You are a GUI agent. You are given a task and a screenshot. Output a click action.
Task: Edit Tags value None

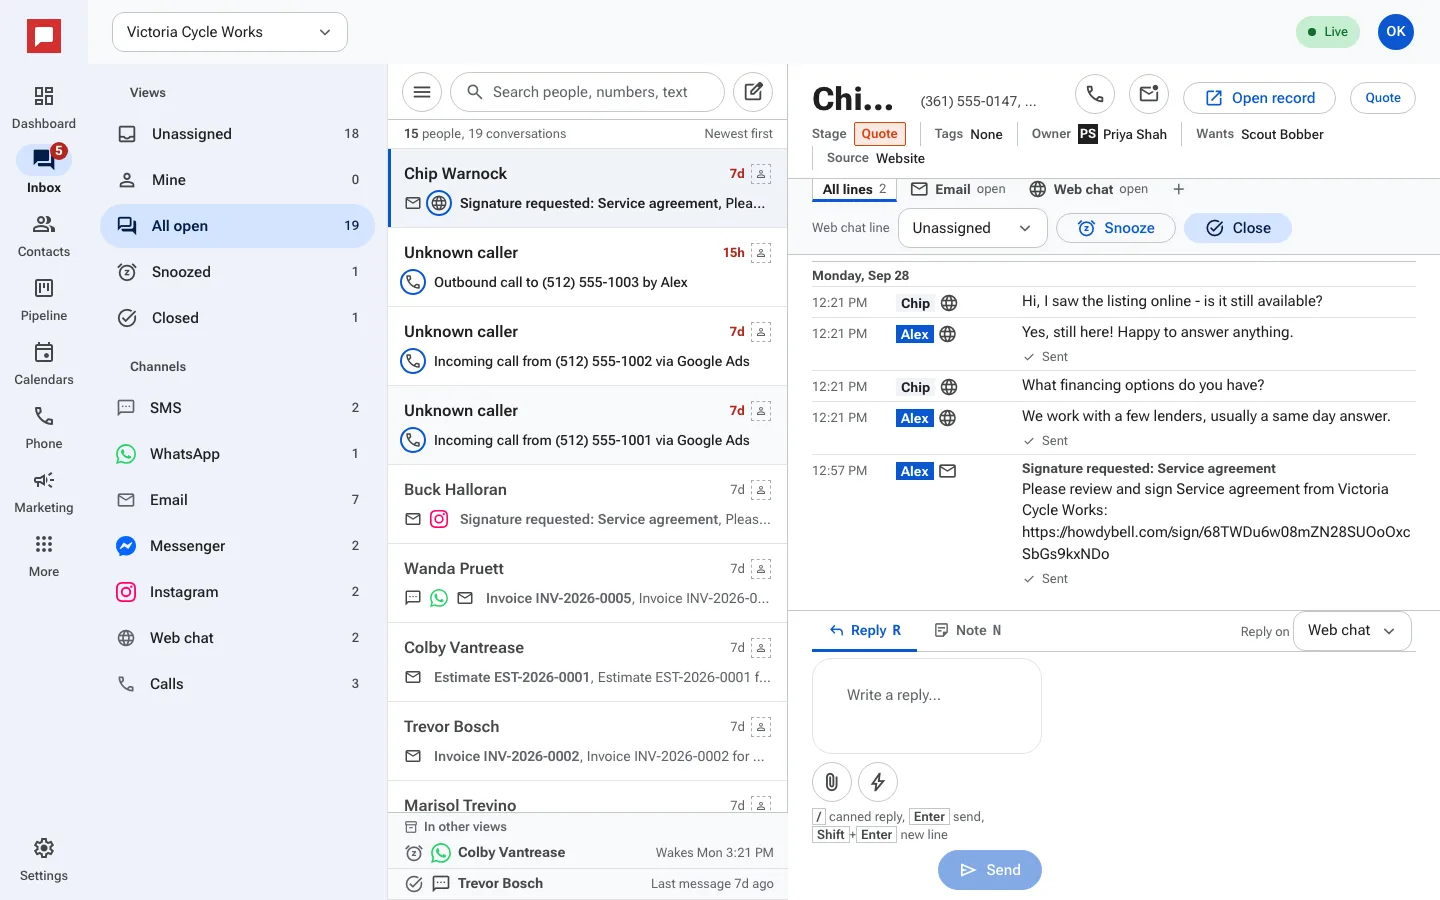[986, 134]
